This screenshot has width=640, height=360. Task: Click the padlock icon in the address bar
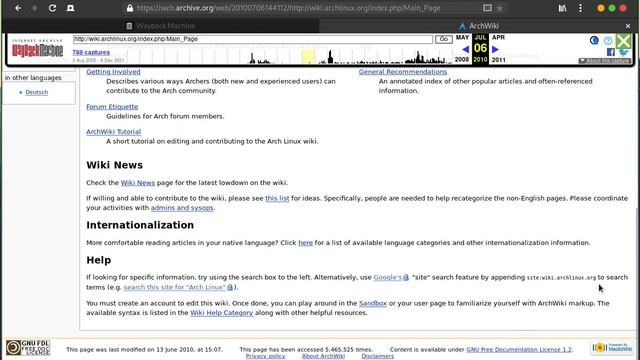(129, 8)
